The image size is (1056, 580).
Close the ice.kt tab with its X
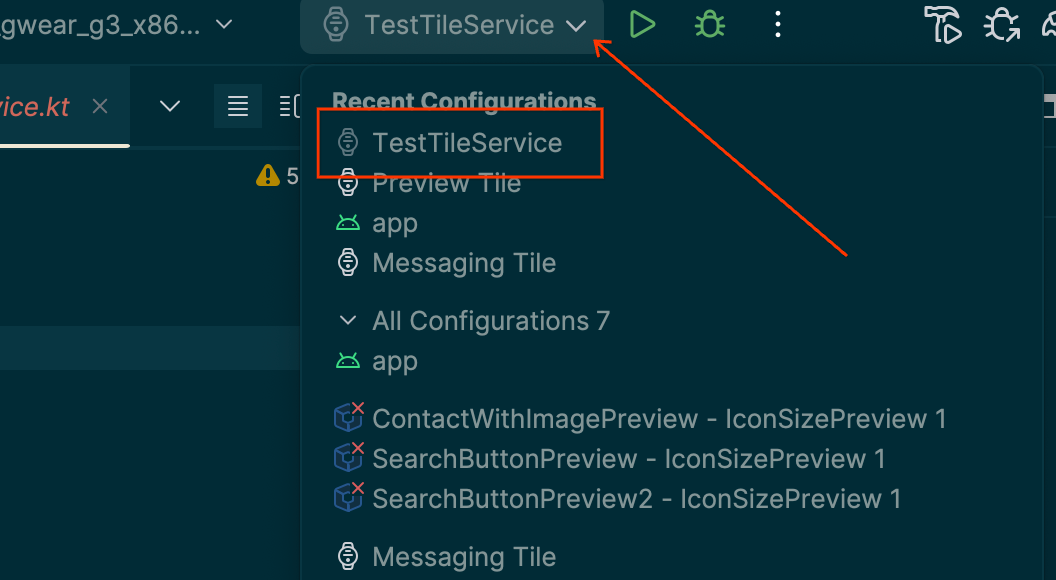click(99, 105)
